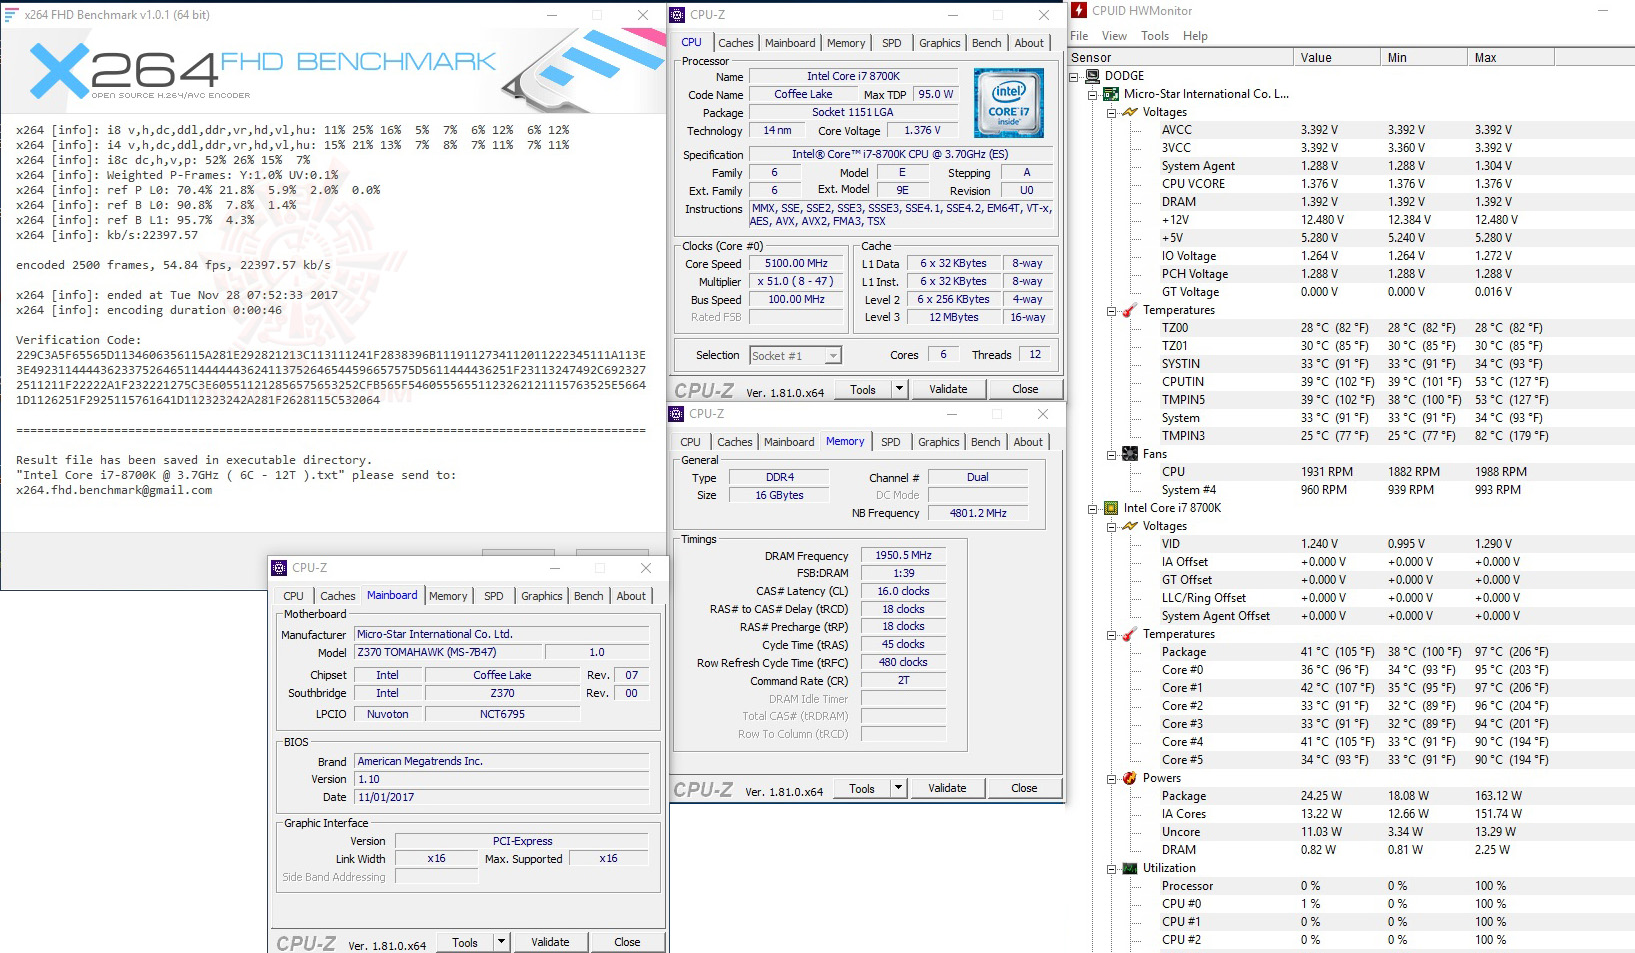Click the Powers flame icon in HWMonitor
1635x953 pixels.
pos(1130,778)
